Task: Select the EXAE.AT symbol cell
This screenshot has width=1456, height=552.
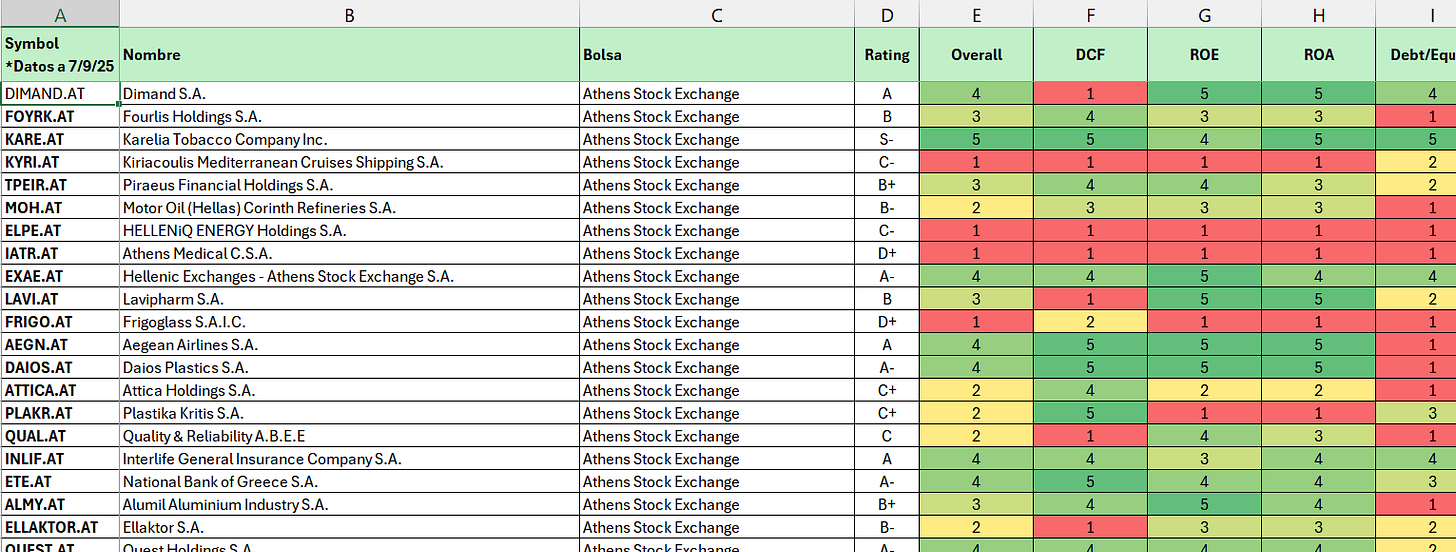Action: tap(60, 277)
